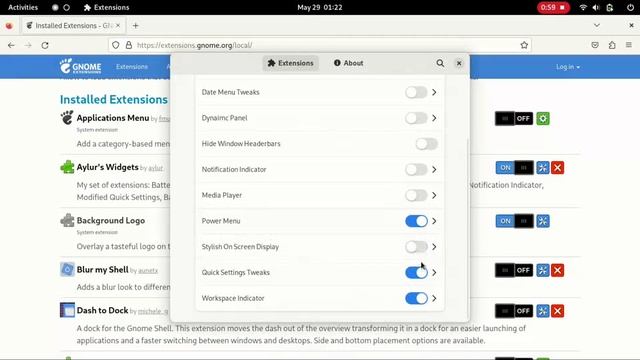This screenshot has height=360, width=640.
Task: Expand Media Player settings chevron
Action: pyautogui.click(x=434, y=195)
